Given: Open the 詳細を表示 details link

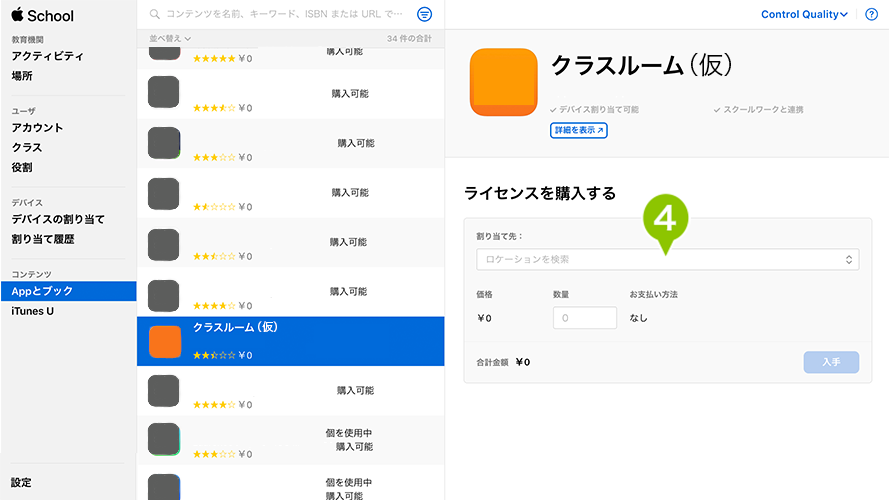Looking at the screenshot, I should click(x=578, y=130).
